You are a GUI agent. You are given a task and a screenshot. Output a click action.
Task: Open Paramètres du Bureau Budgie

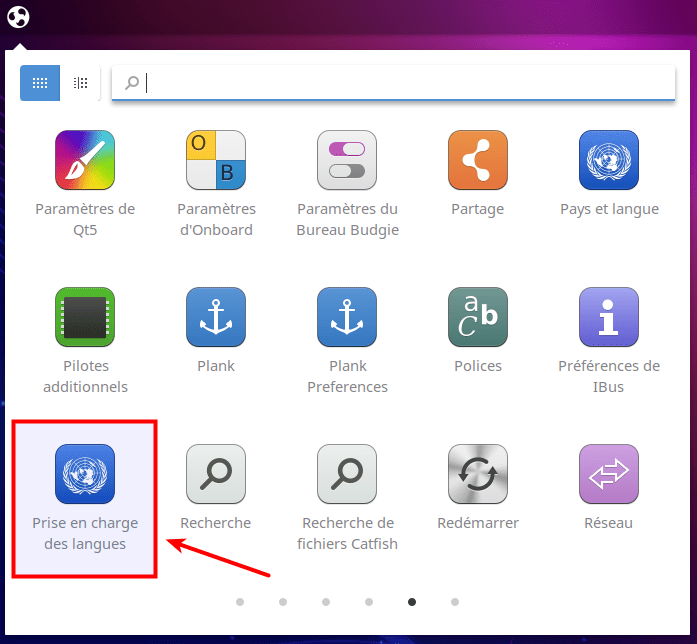347,160
